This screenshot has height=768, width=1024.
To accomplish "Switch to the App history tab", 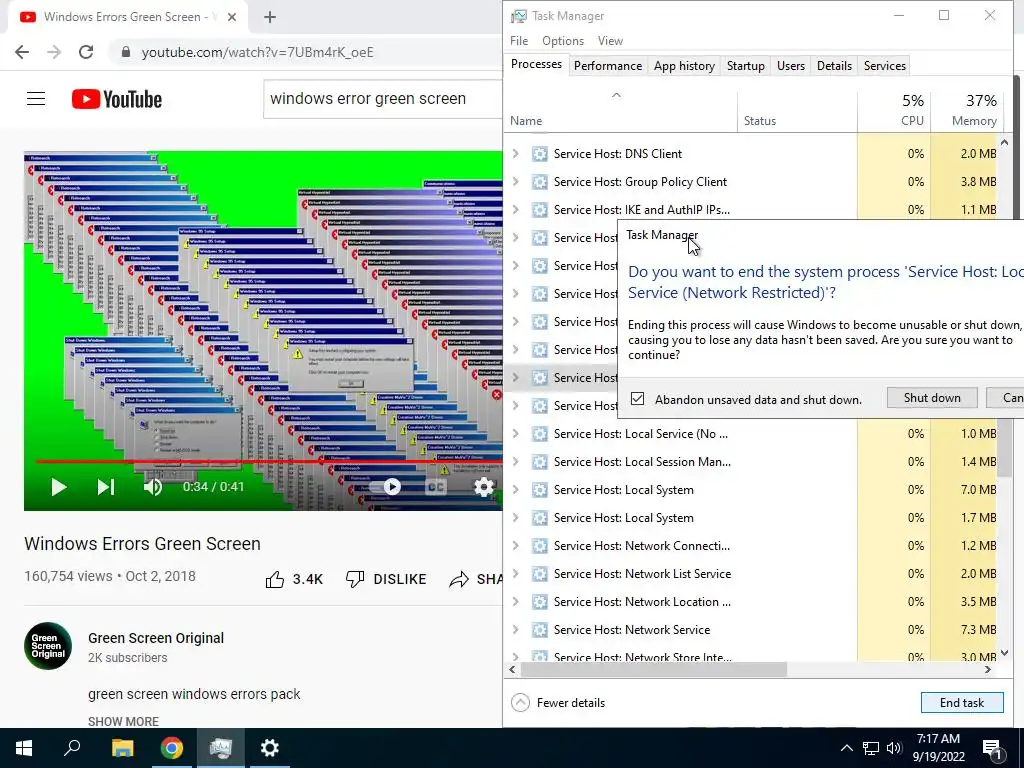I will tap(684, 66).
